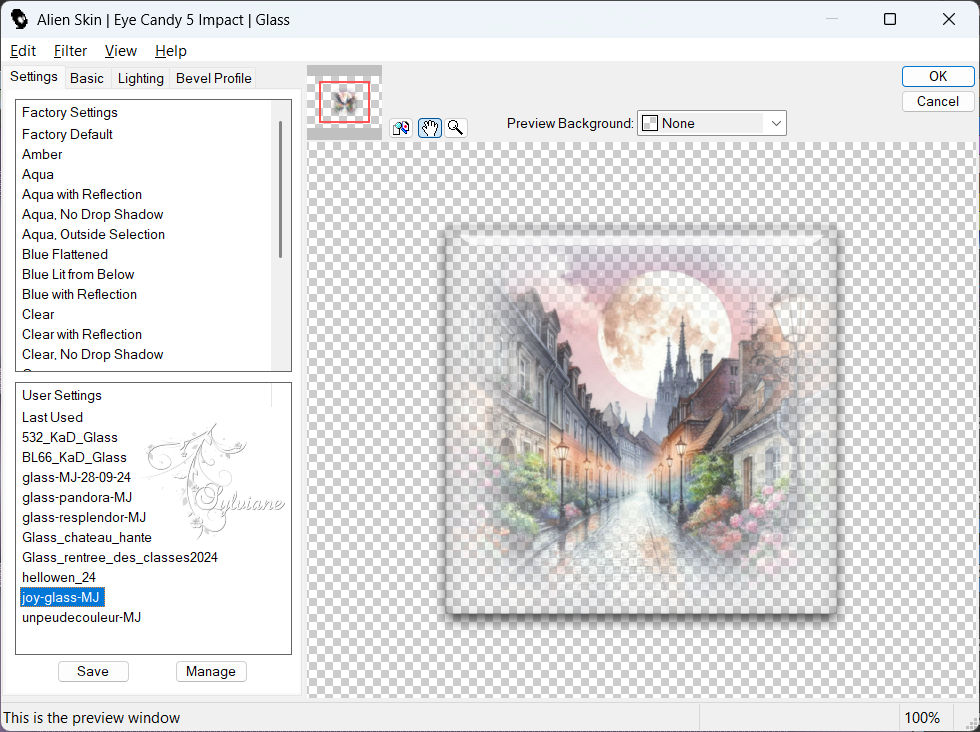Click the glass-effect image in preview window
Screen dimensions: 980x732
[x=641, y=422]
